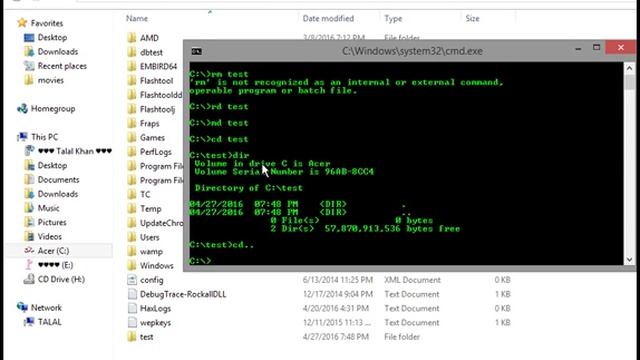Screen dimensions: 640x360
Task: Click the Videos library icon
Action: pyautogui.click(x=29, y=237)
